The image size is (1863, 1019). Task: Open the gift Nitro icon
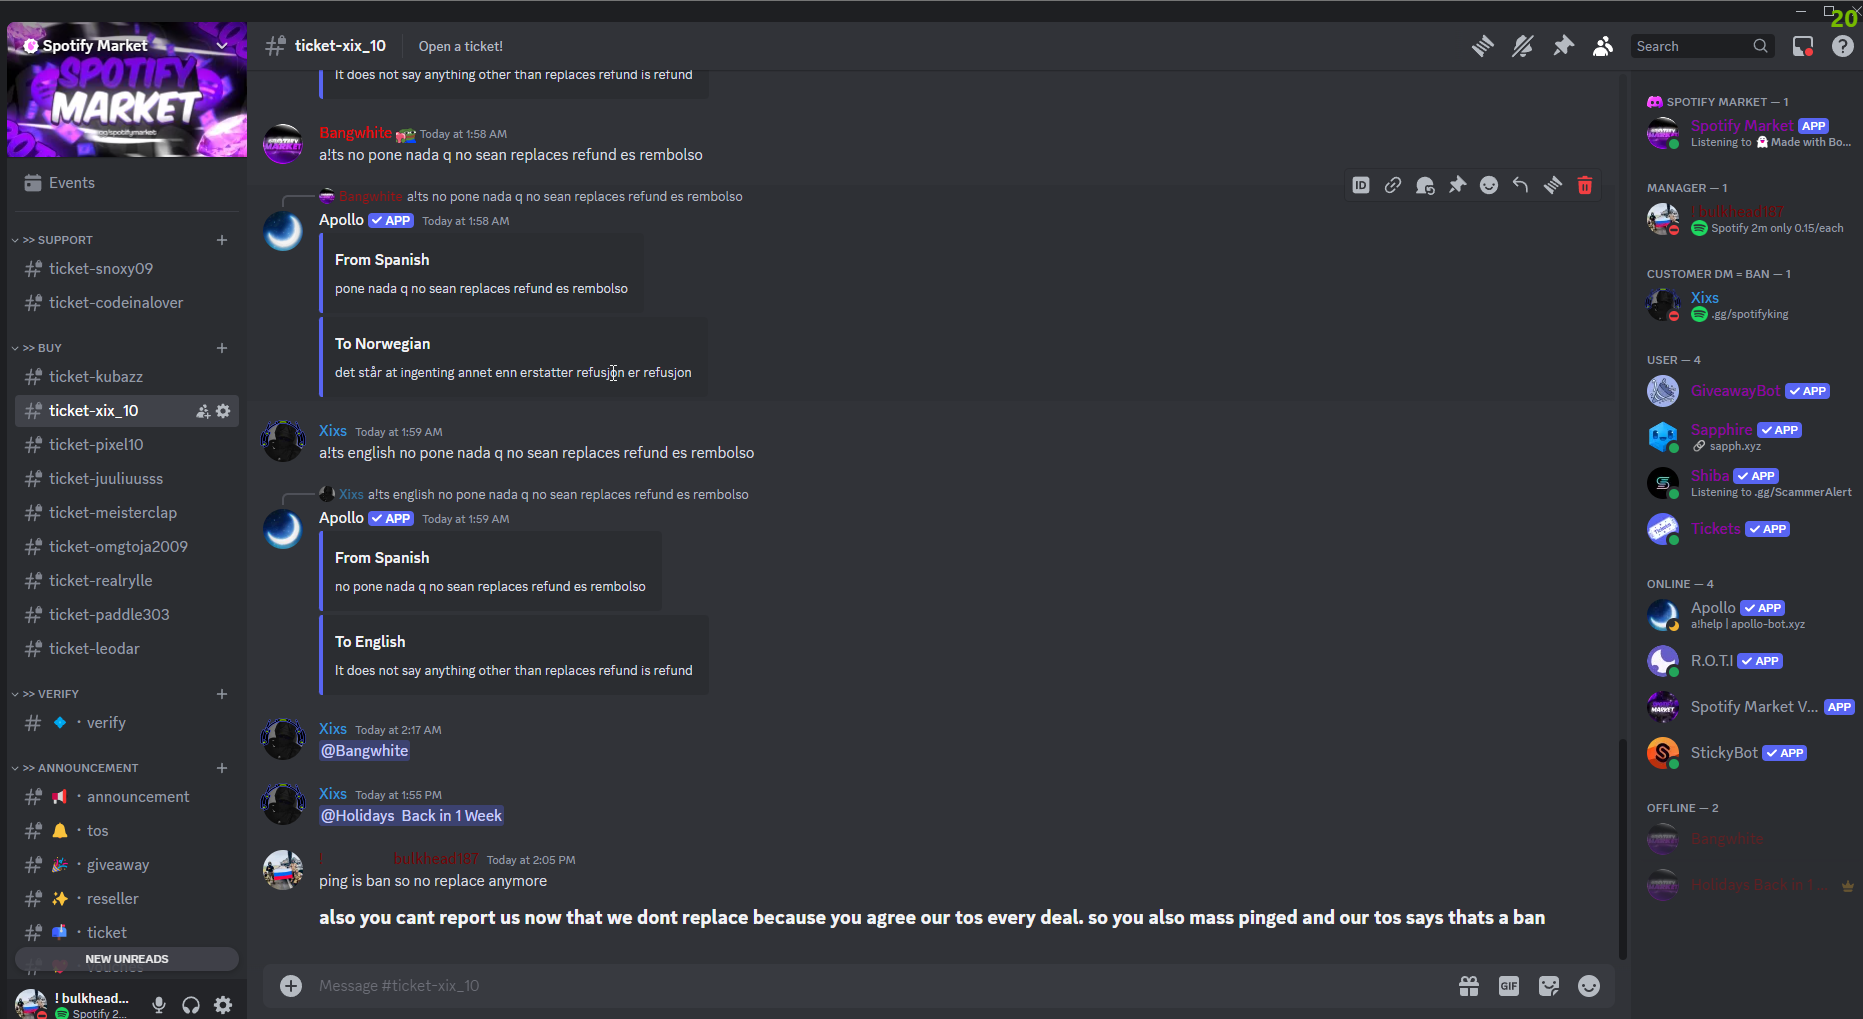click(1469, 986)
